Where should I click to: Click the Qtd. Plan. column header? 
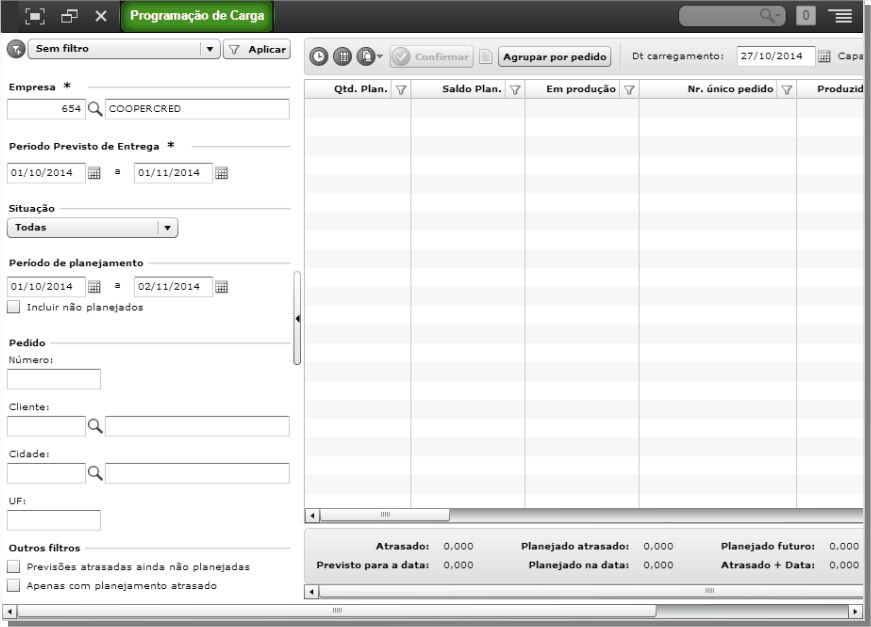pyautogui.click(x=361, y=89)
